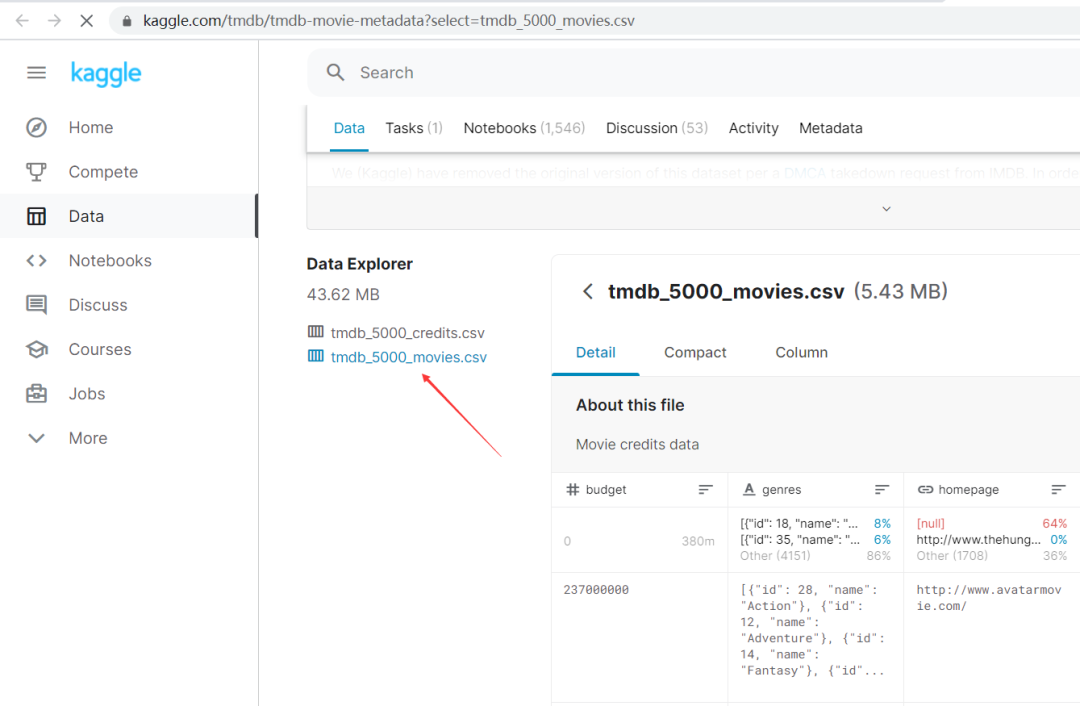Screen dimensions: 1080x706
Task: Expand the dataset description chevron
Action: pos(886,209)
